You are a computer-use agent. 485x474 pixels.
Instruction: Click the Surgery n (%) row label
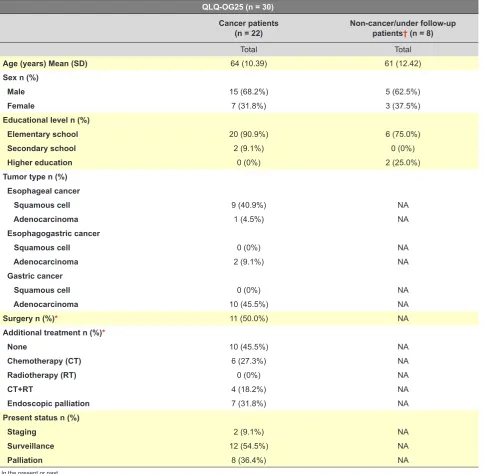click(28, 319)
